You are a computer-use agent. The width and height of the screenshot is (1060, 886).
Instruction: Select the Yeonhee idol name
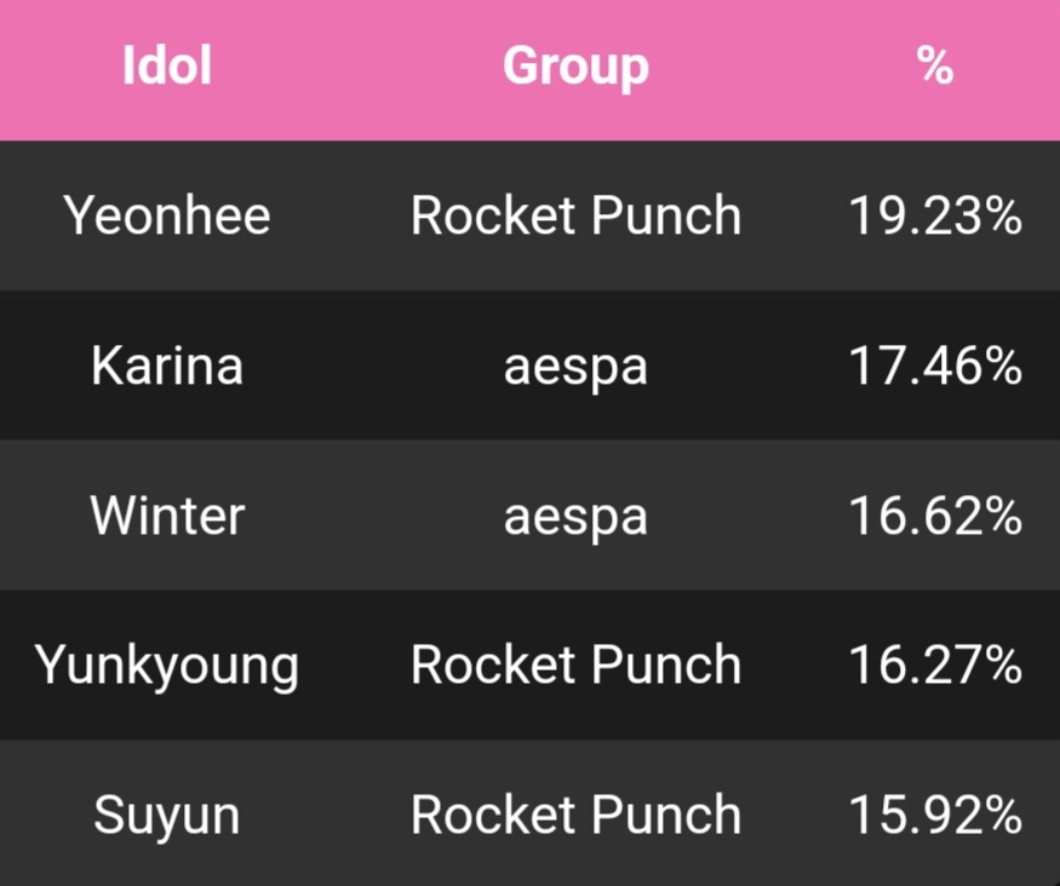click(167, 216)
